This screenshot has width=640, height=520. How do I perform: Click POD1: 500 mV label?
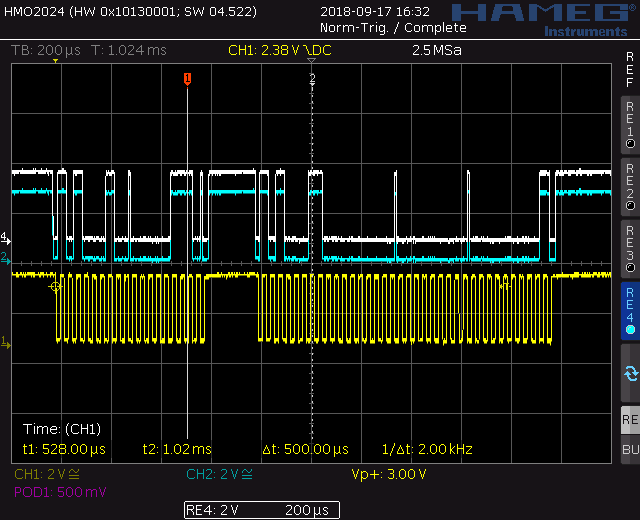60,492
